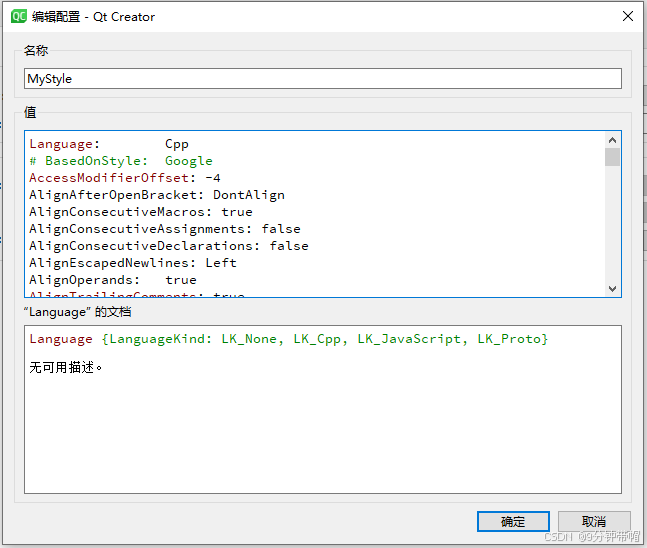Click the '# BasedOnStyle: Google' comment line

(121, 161)
